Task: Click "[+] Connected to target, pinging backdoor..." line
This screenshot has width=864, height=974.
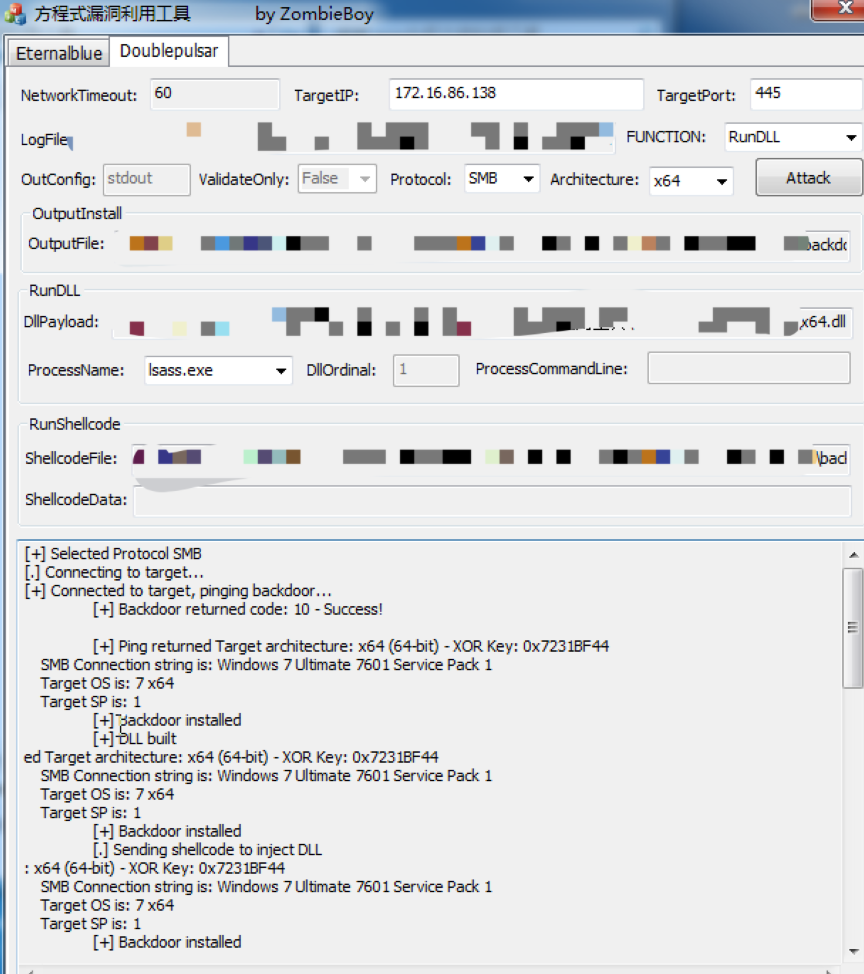Action: click(x=178, y=591)
